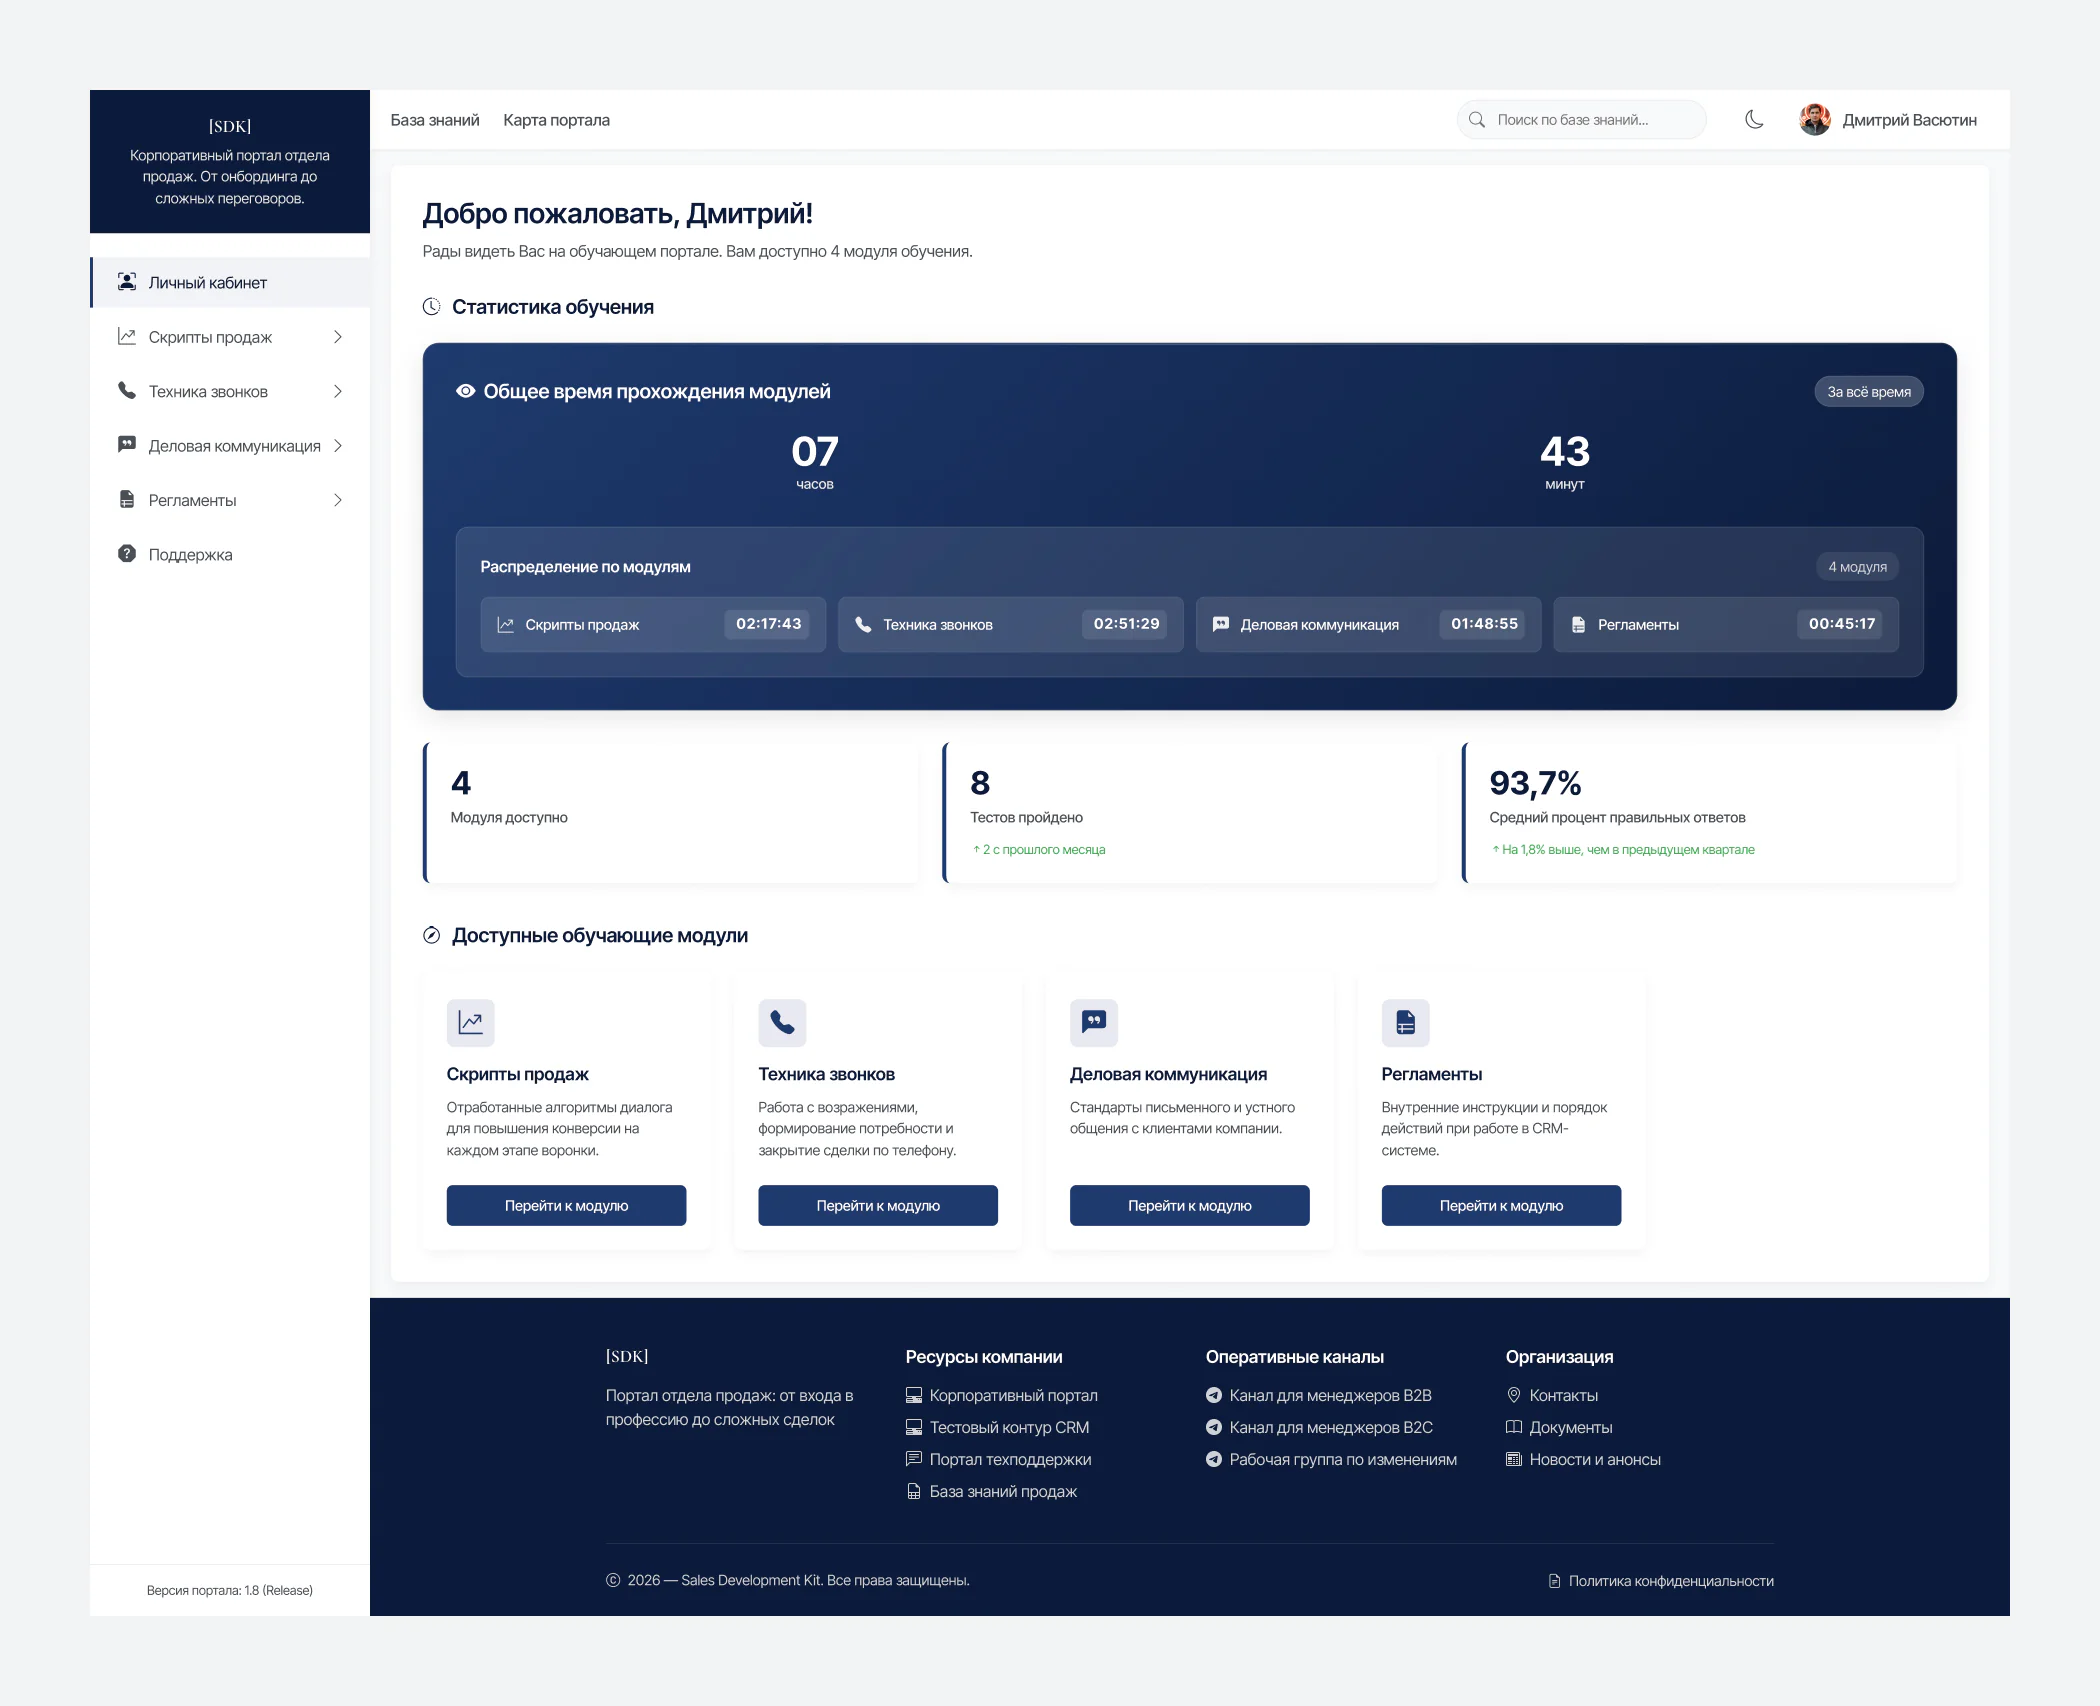2100x1706 pixels.
Task: Expand the Техника звонков sidebar chevron
Action: 338,391
